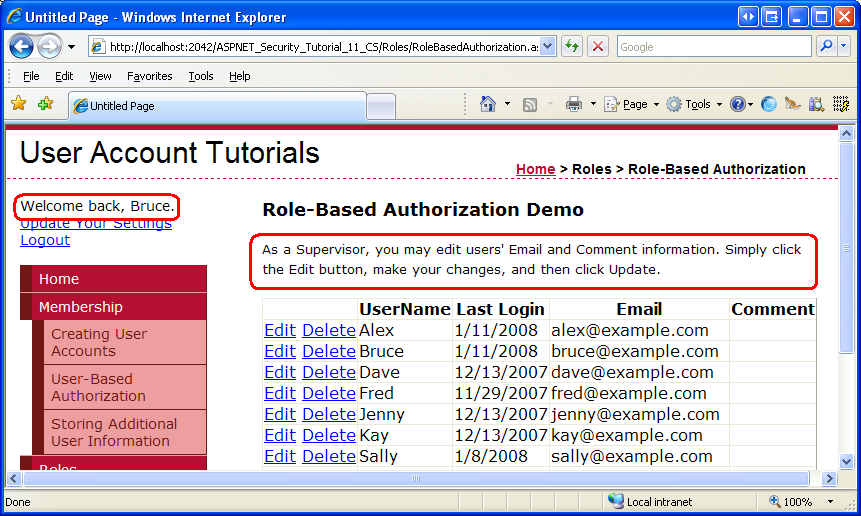The image size is (861, 516).
Task: Open the Favorites menu
Action: click(149, 76)
